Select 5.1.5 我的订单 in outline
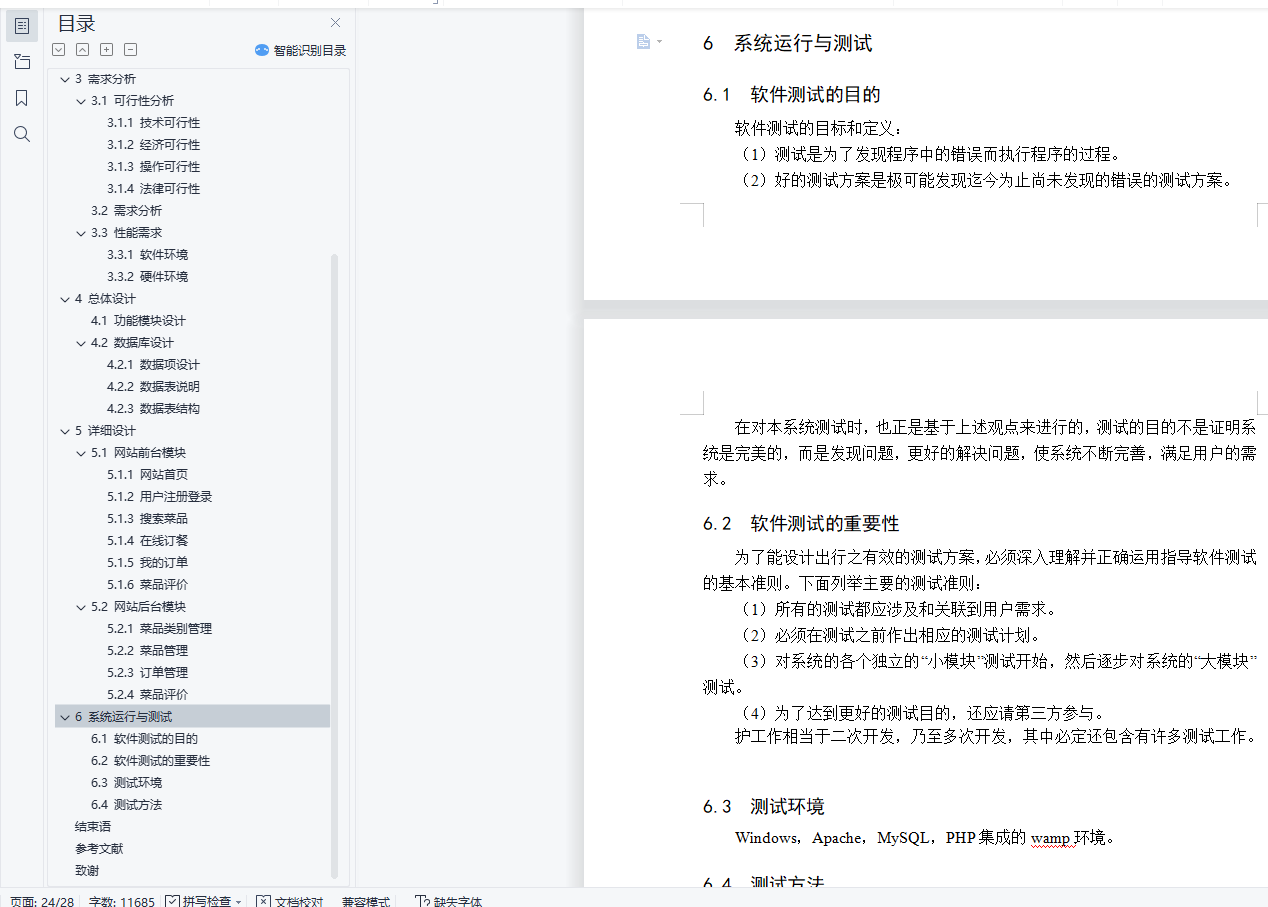 point(147,563)
